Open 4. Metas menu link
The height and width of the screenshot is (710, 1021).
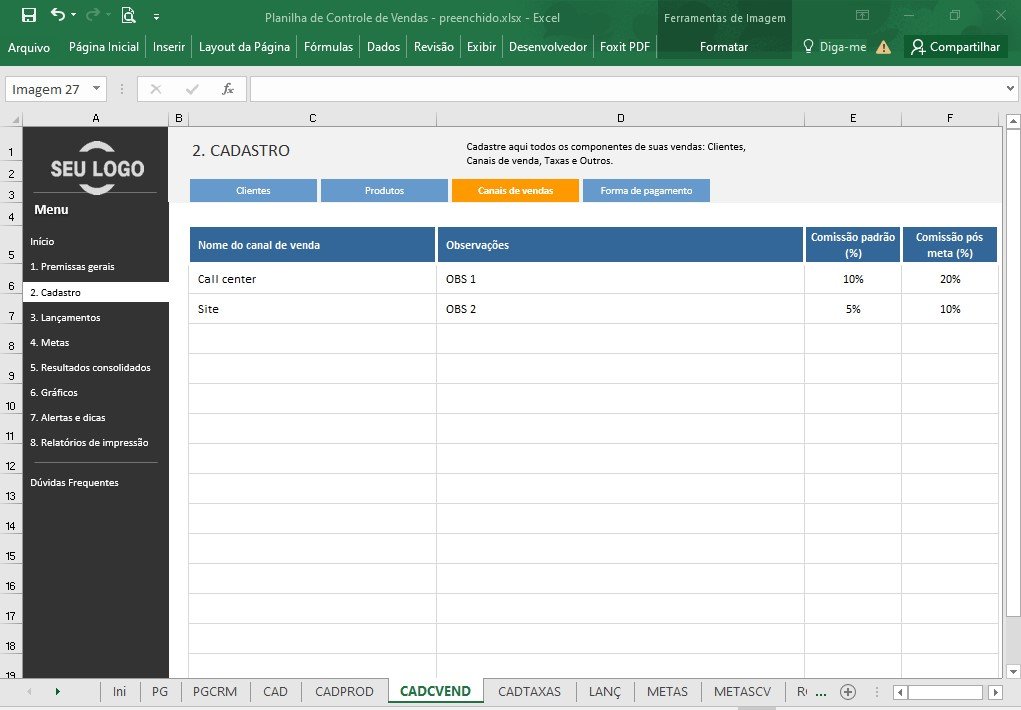49,343
